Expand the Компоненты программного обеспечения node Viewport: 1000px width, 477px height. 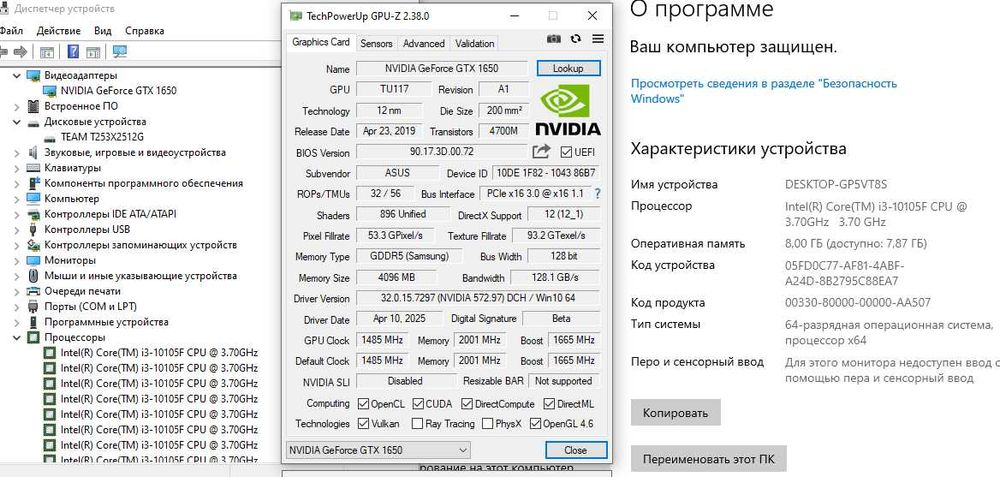coord(17,183)
